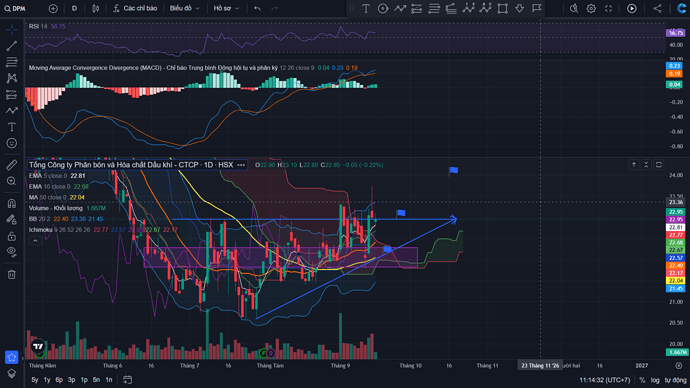
Task: Open emoji icons in left sidebar
Action: tap(12, 143)
